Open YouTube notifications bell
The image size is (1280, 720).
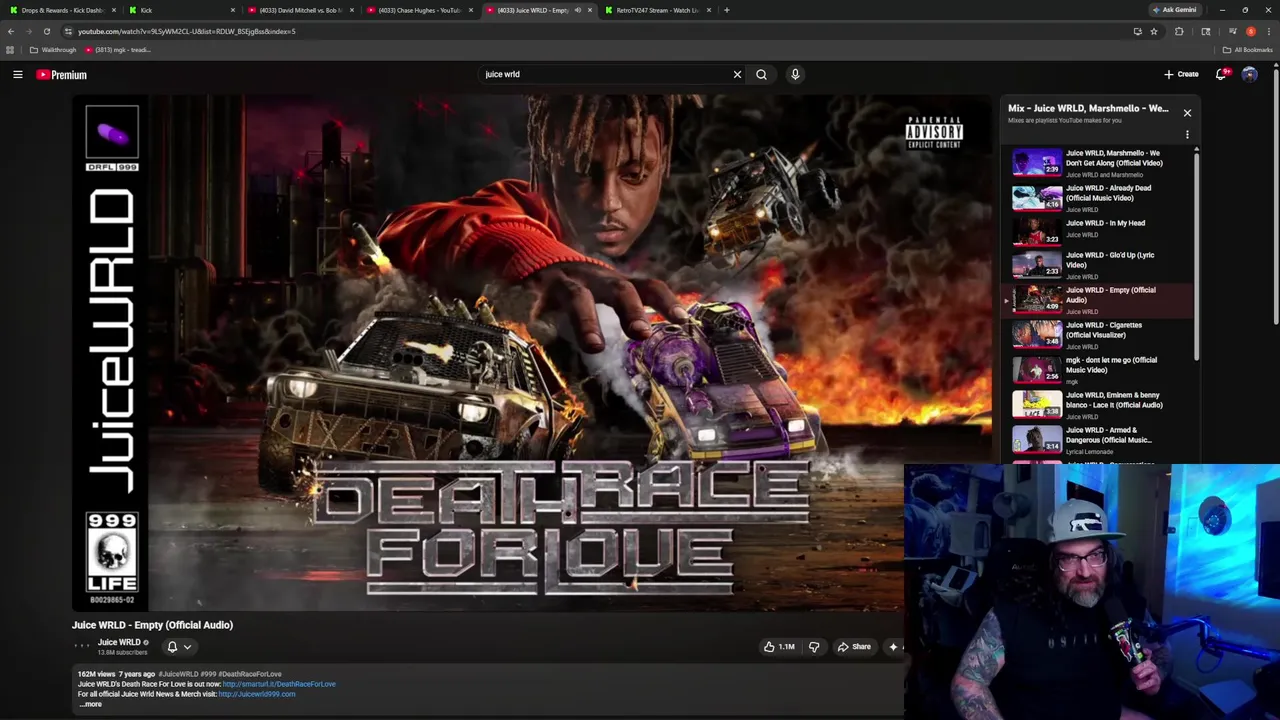point(1222,74)
